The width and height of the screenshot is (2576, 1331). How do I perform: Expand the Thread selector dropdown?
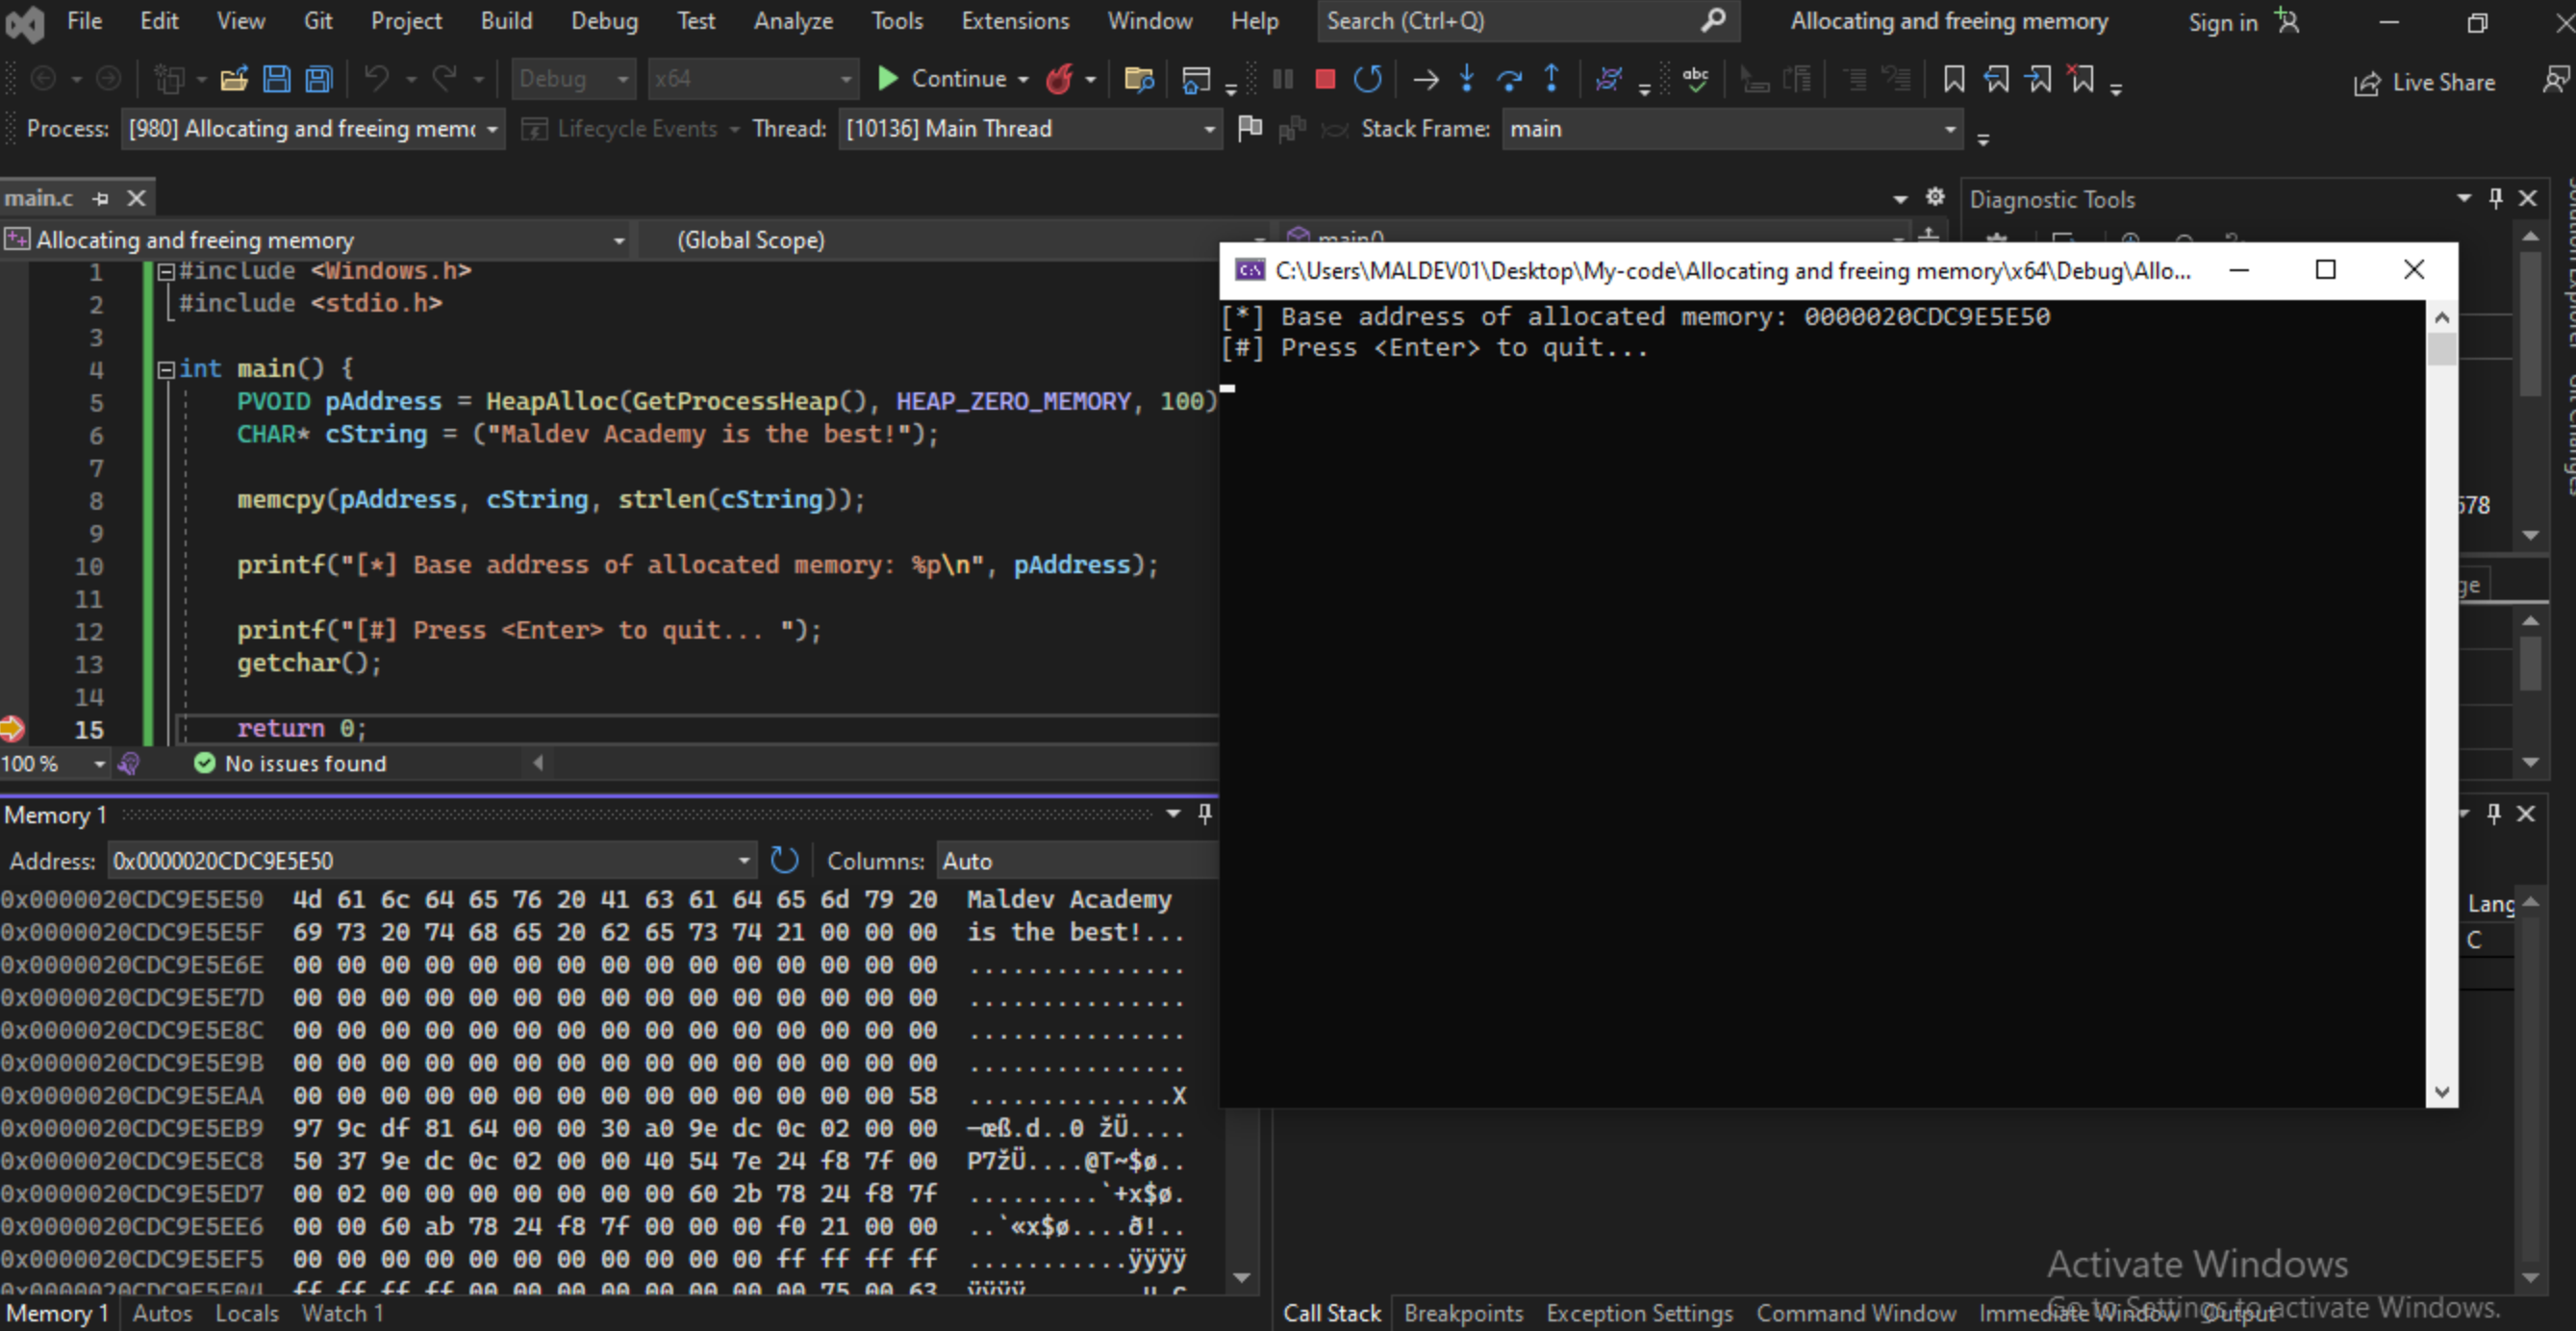coord(1208,129)
